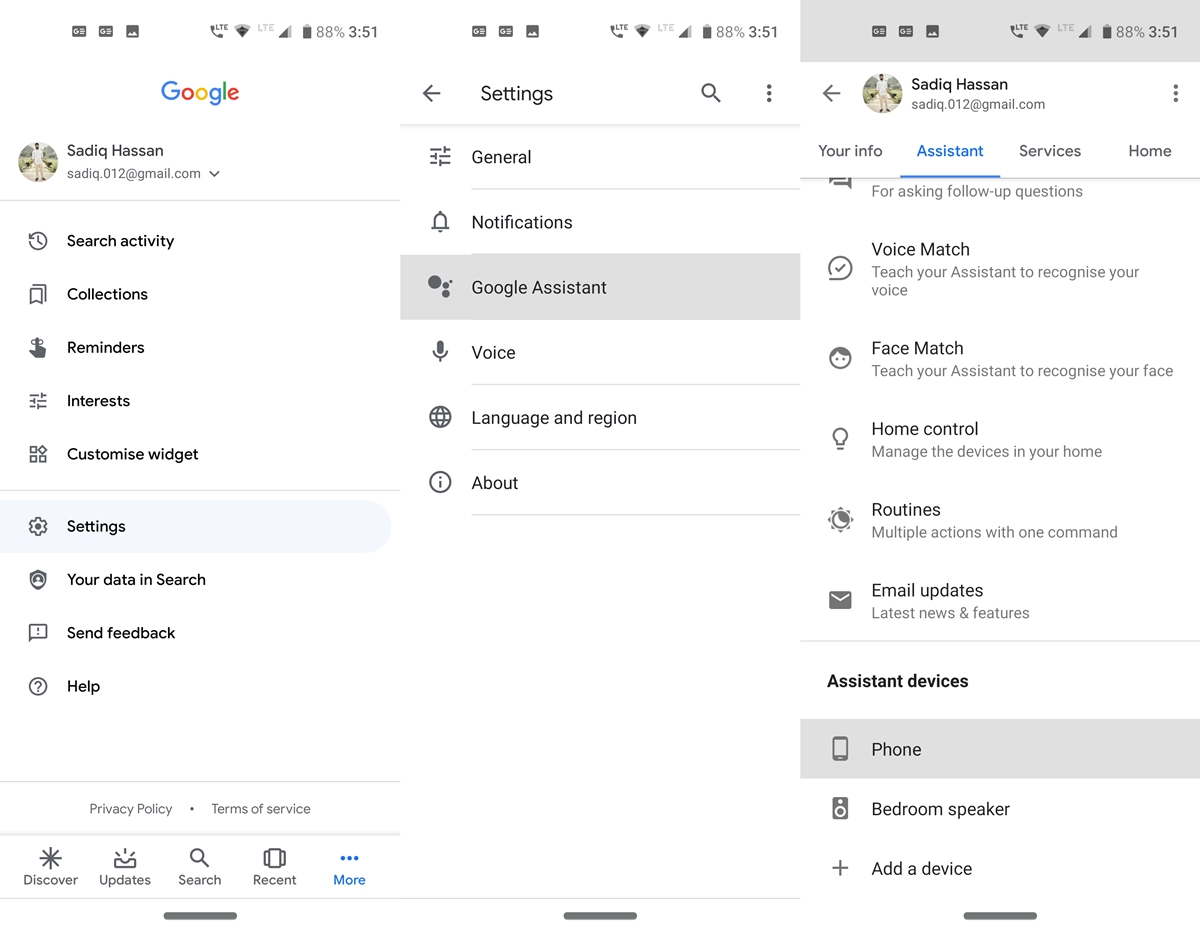
Task: Select the Google Assistant label
Action: point(539,287)
